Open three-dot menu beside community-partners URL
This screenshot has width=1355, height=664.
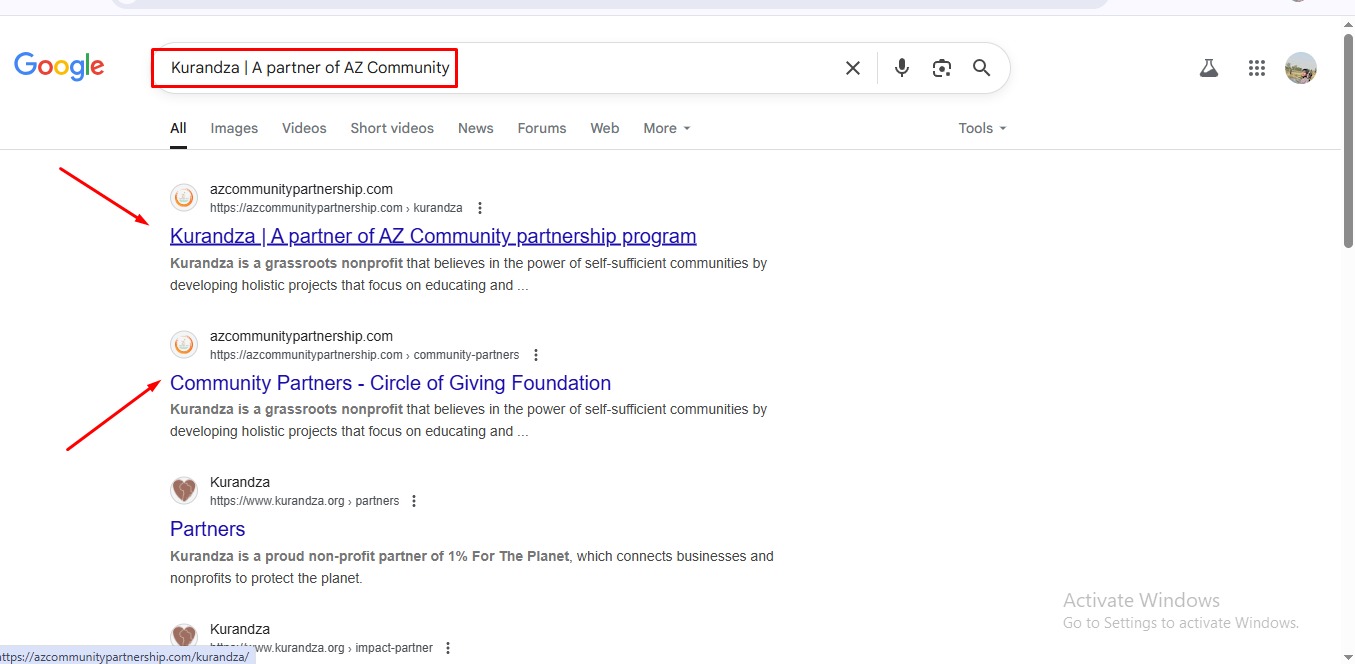click(536, 355)
